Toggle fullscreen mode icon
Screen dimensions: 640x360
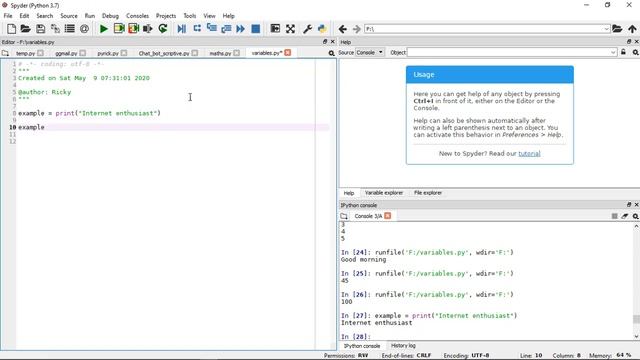(x=290, y=29)
